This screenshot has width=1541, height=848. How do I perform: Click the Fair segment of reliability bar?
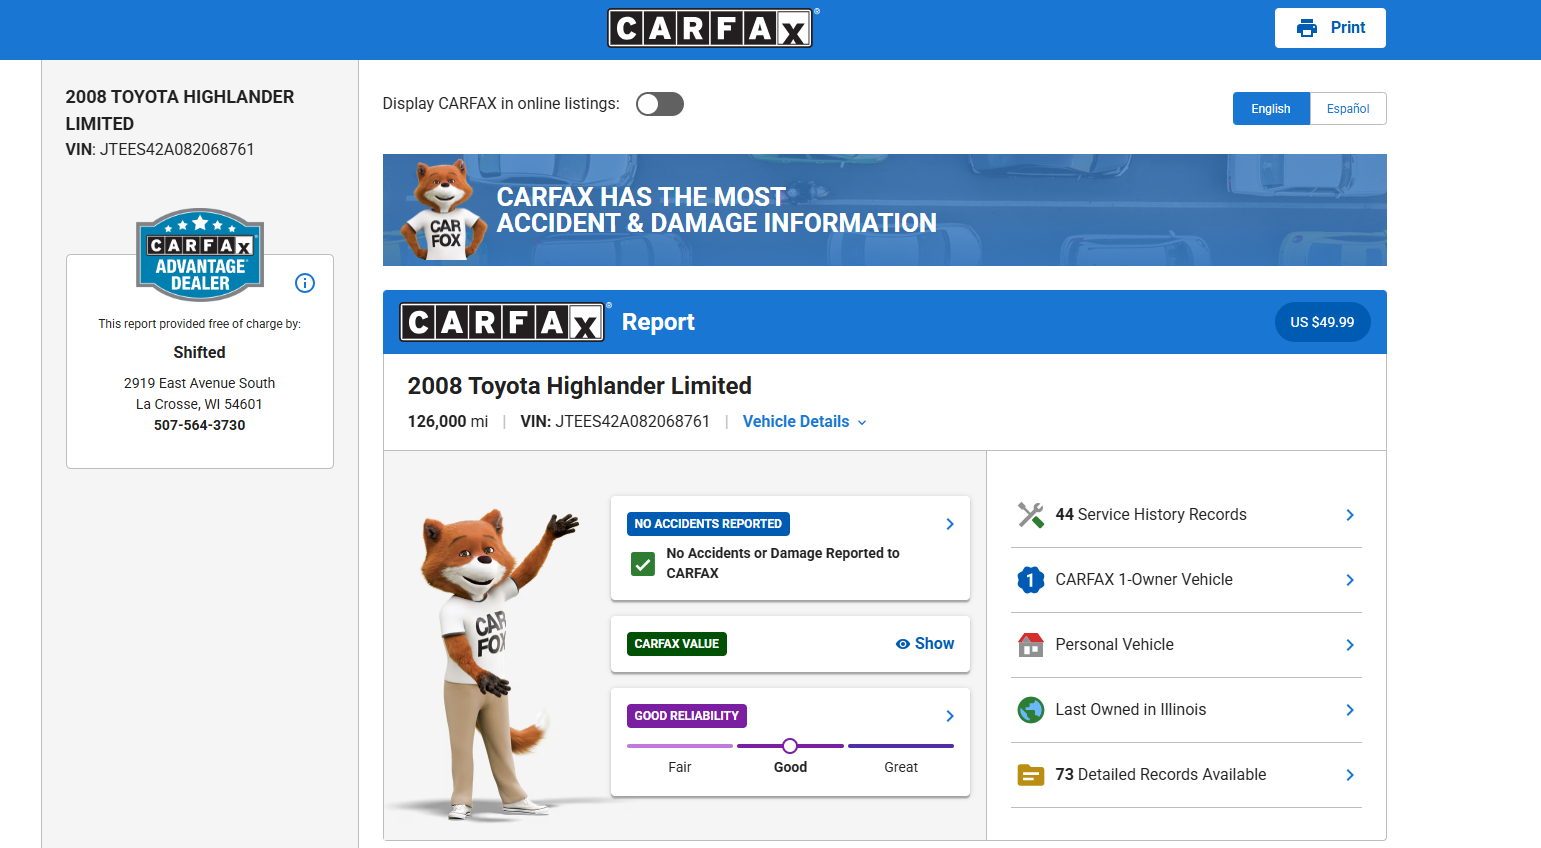(x=680, y=746)
